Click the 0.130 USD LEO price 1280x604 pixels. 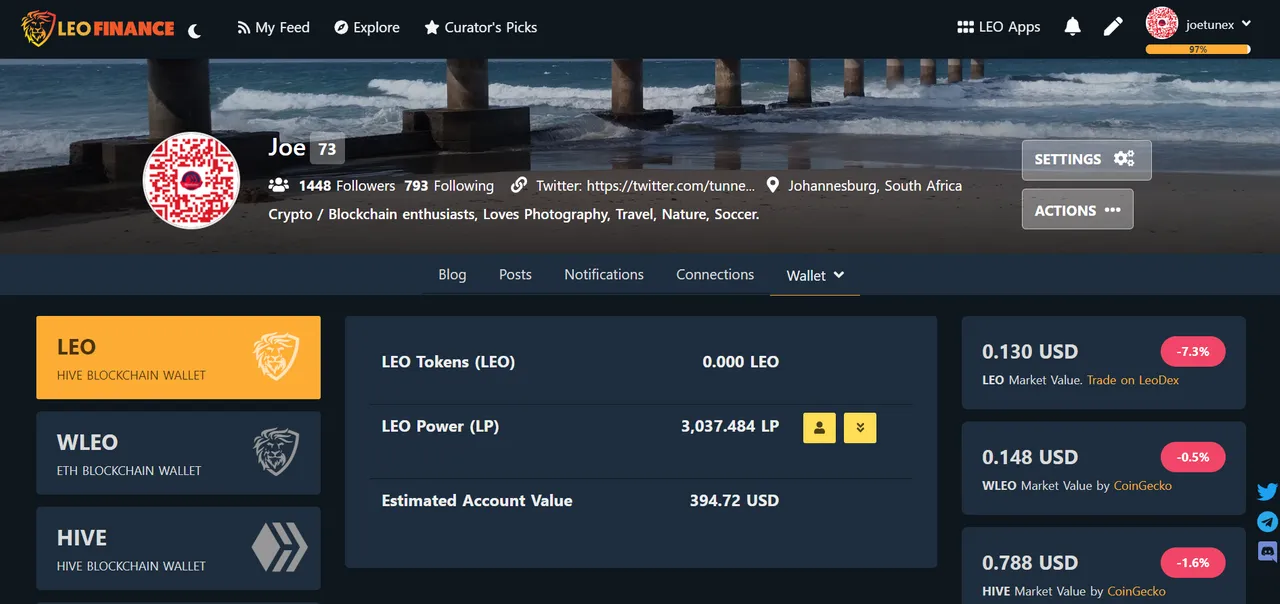pyautogui.click(x=1030, y=351)
